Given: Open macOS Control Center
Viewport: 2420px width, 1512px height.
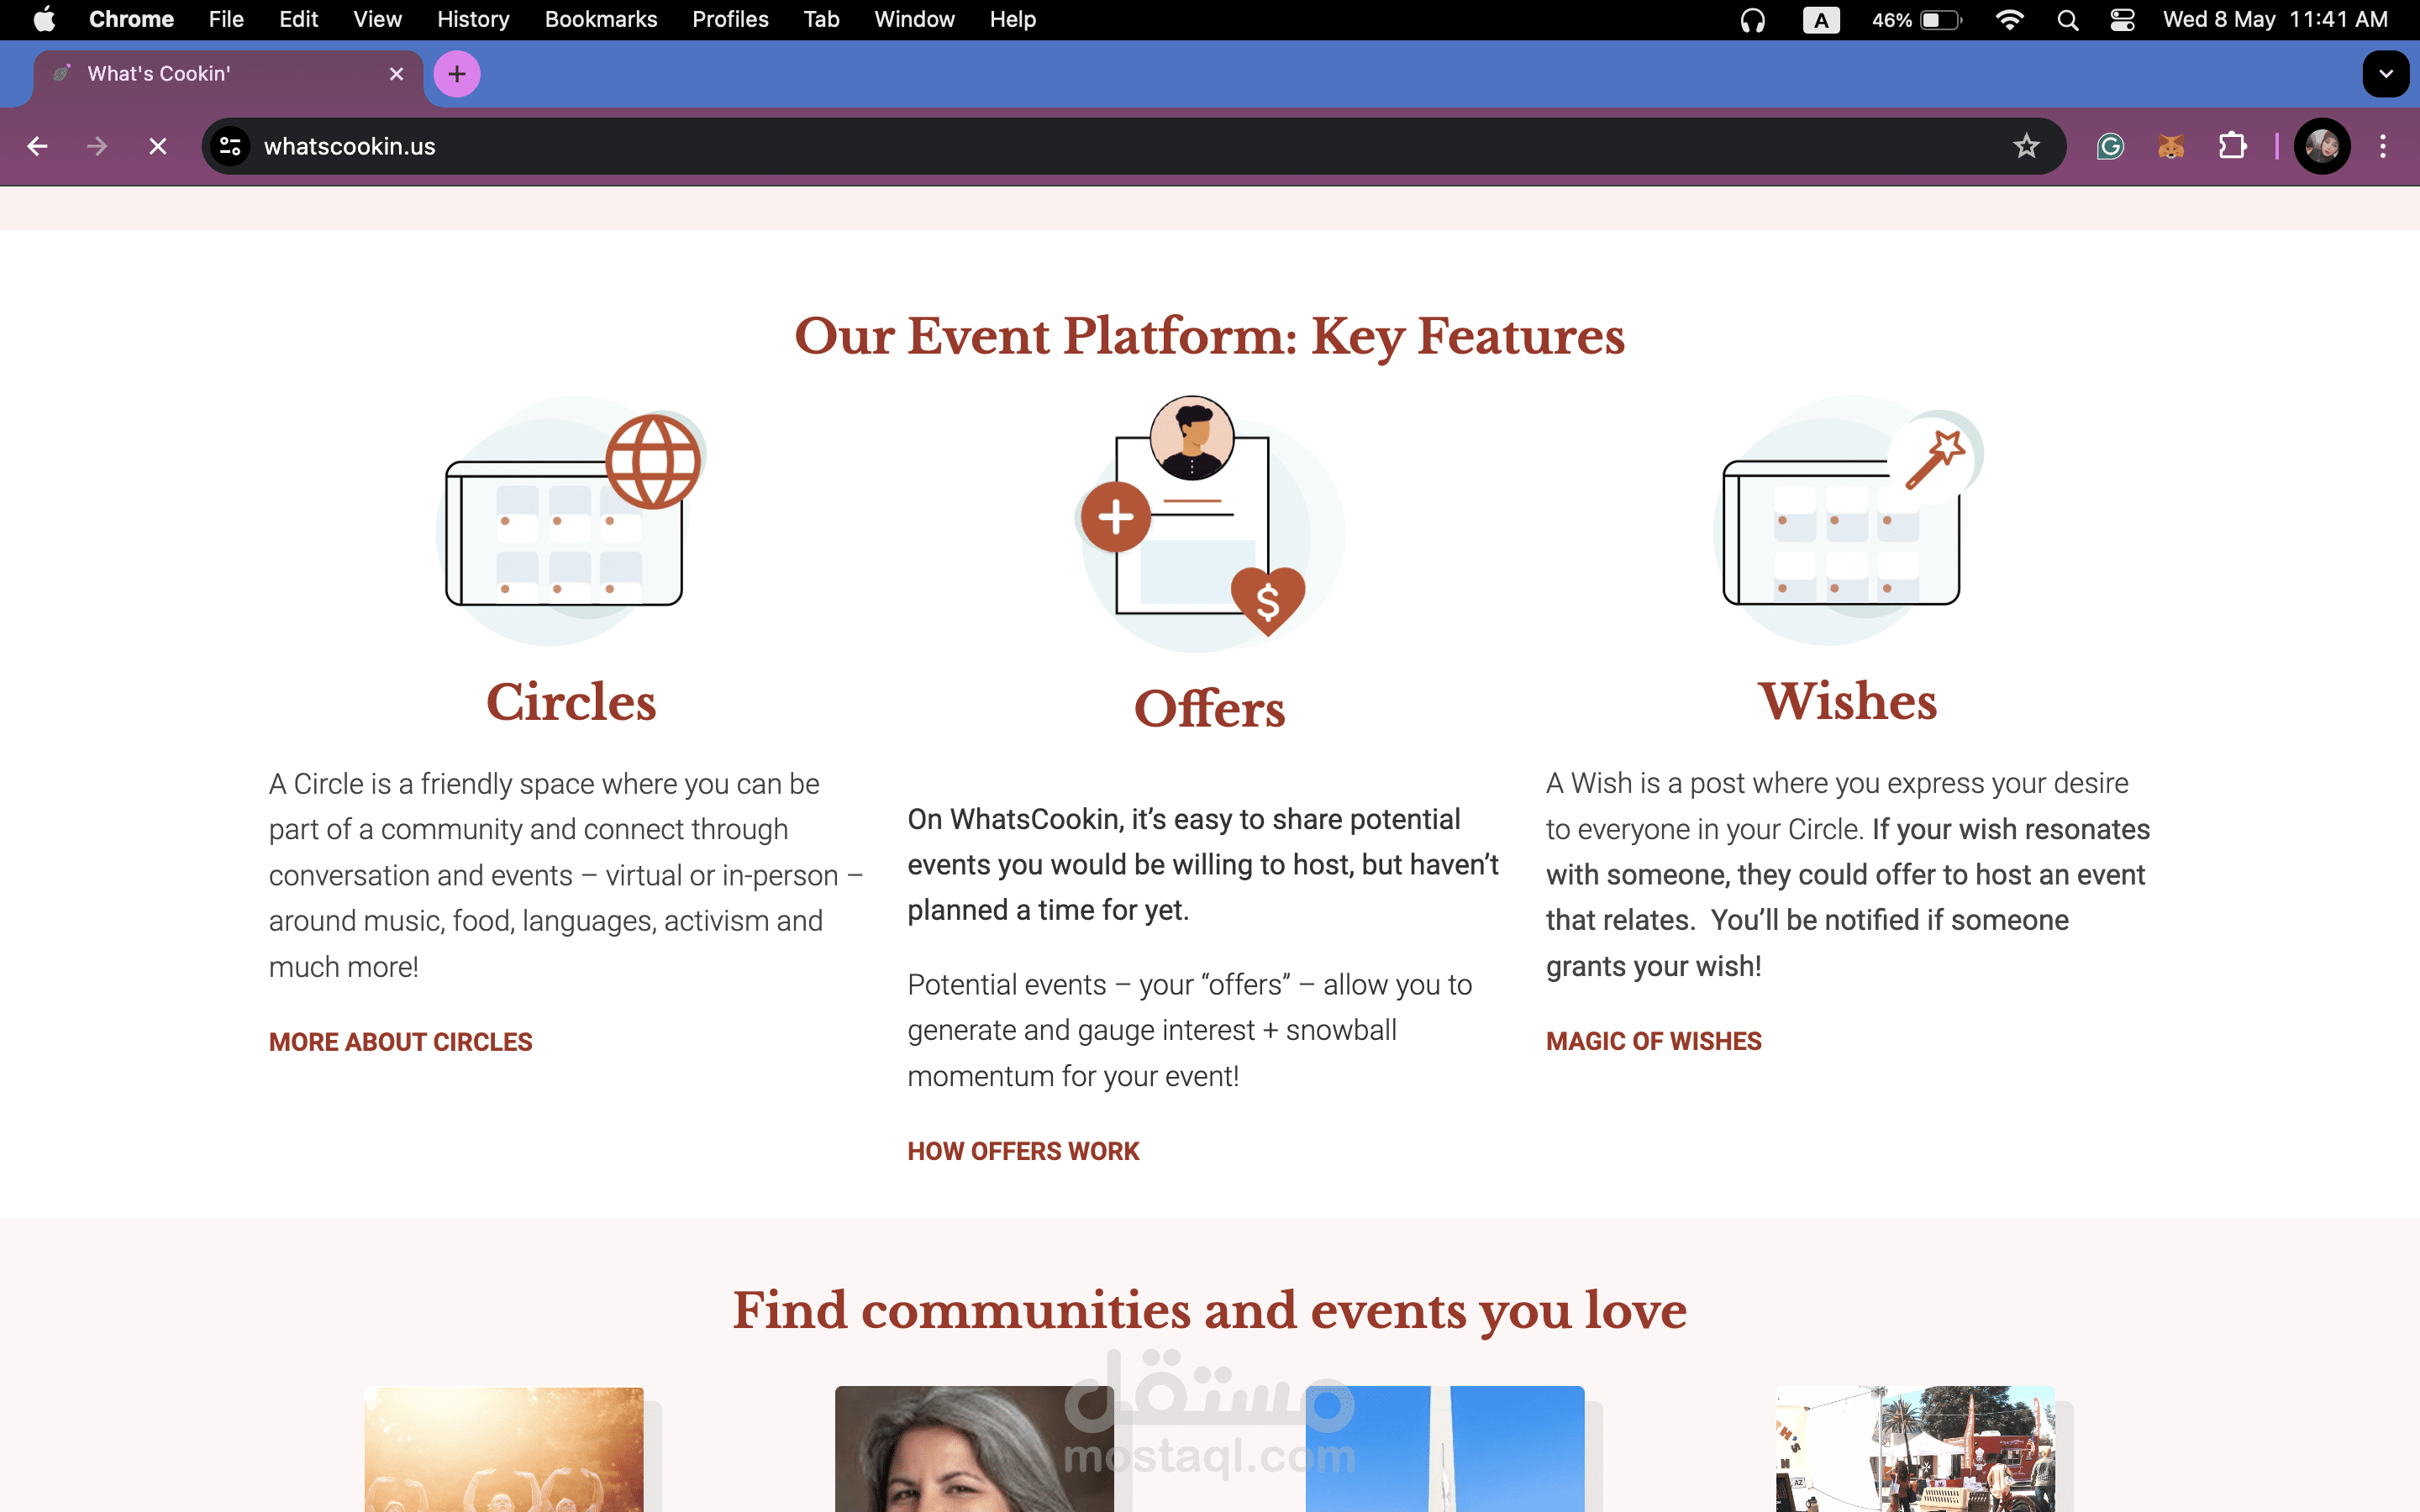Looking at the screenshot, I should point(2122,20).
